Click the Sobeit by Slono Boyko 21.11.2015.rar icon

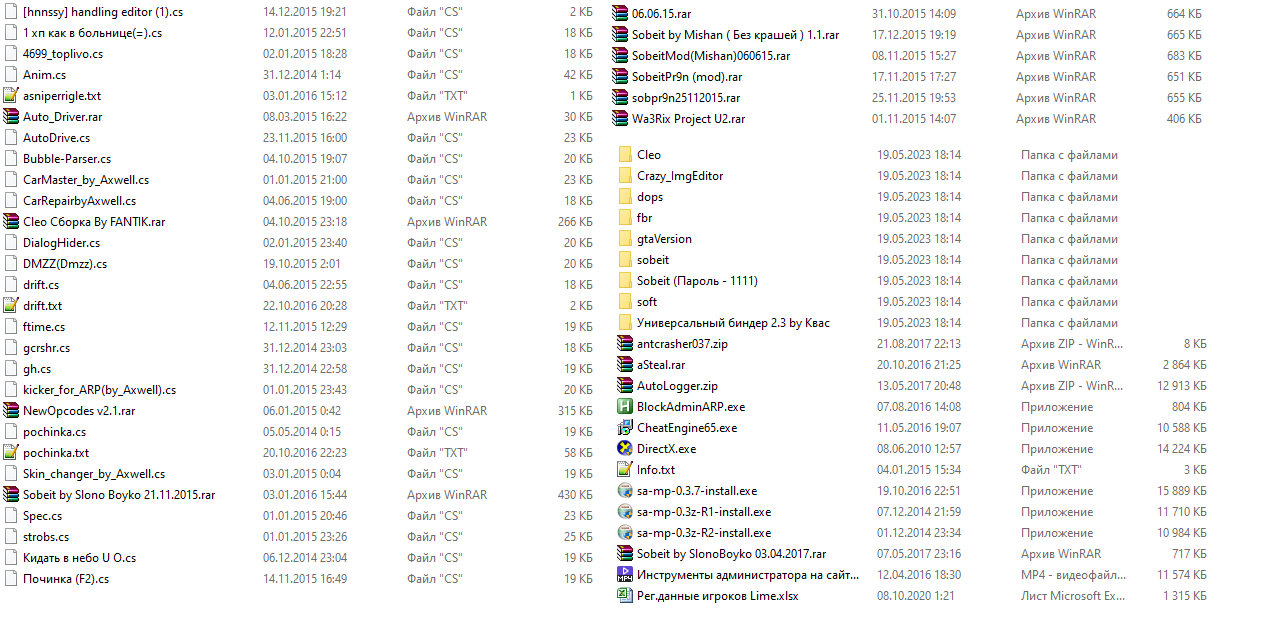point(11,495)
